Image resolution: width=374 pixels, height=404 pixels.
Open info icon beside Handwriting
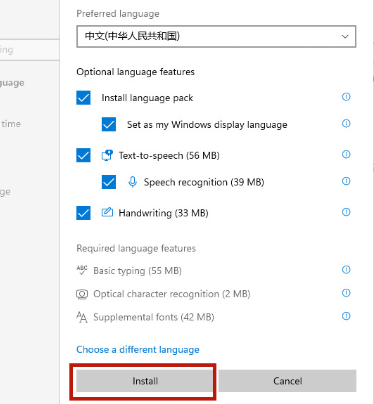[346, 212]
